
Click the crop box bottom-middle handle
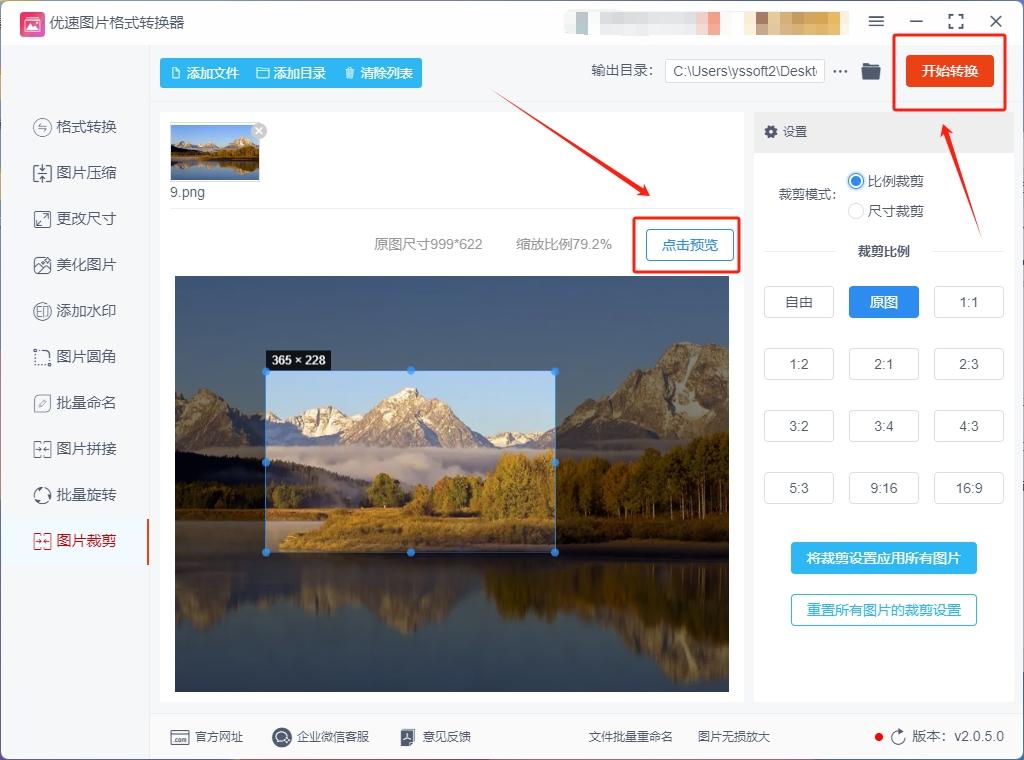(411, 552)
